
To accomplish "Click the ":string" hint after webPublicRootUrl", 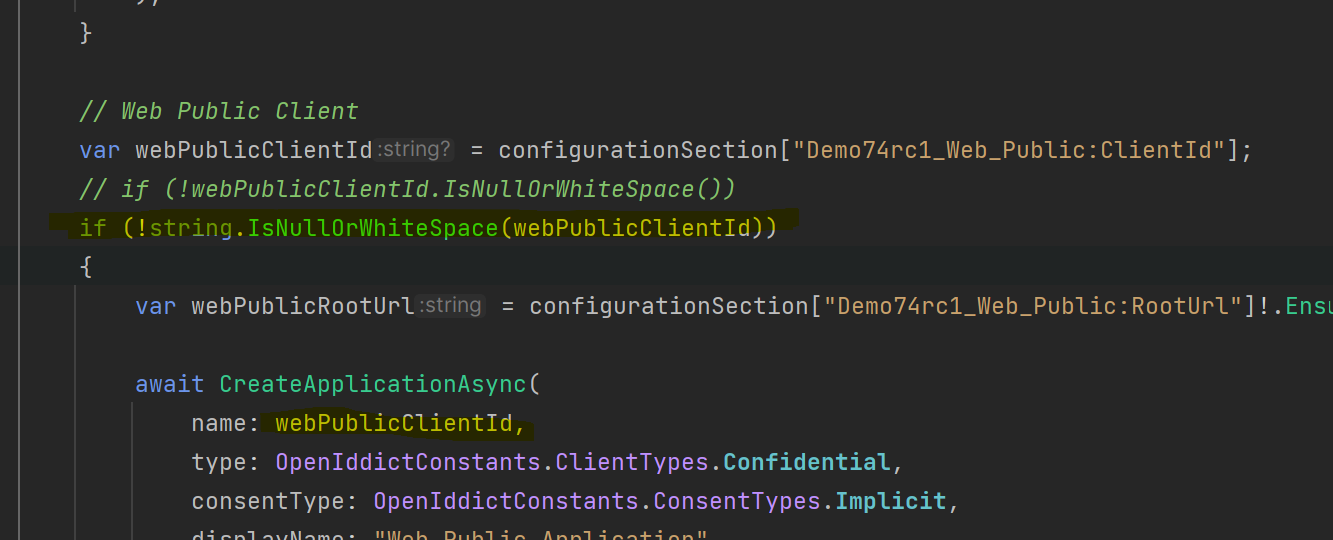I will click(451, 306).
